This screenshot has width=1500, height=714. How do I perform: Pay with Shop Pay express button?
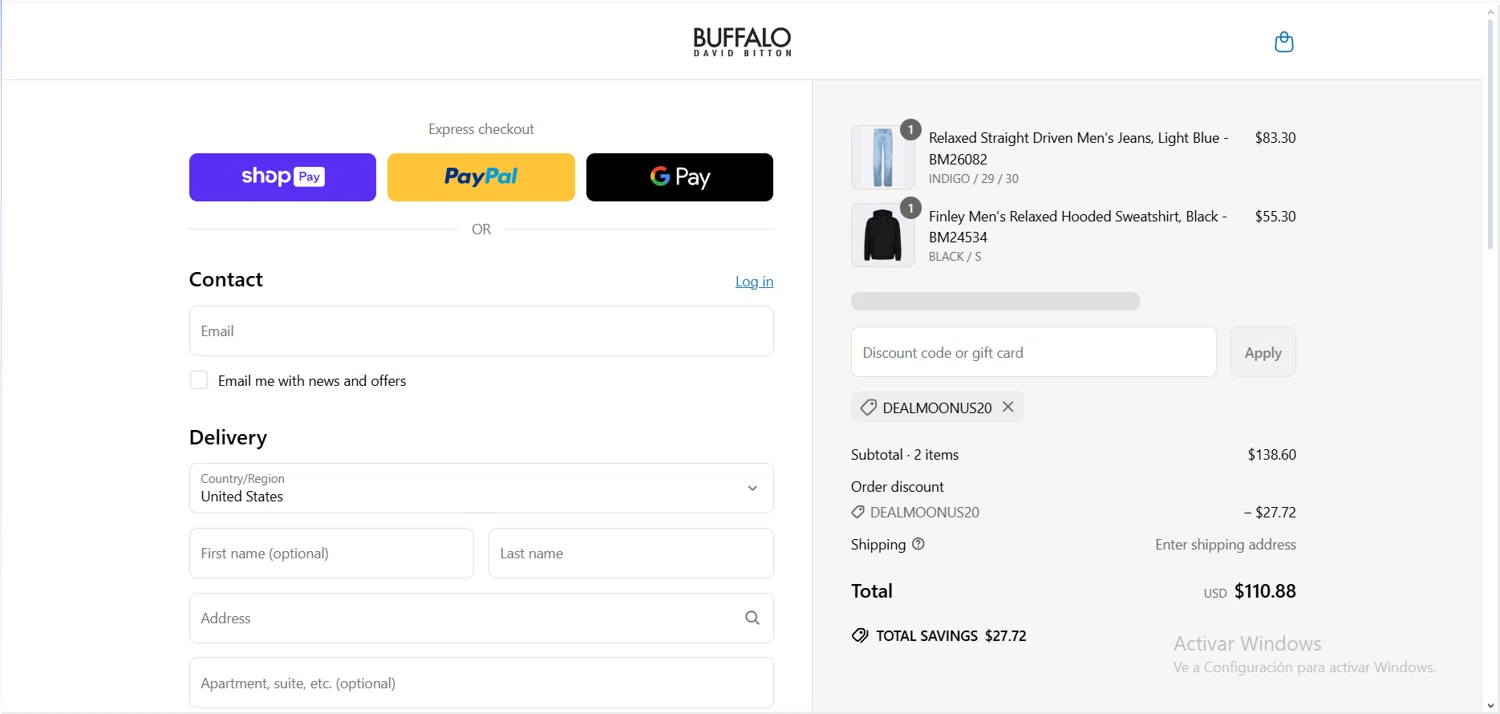pos(282,177)
